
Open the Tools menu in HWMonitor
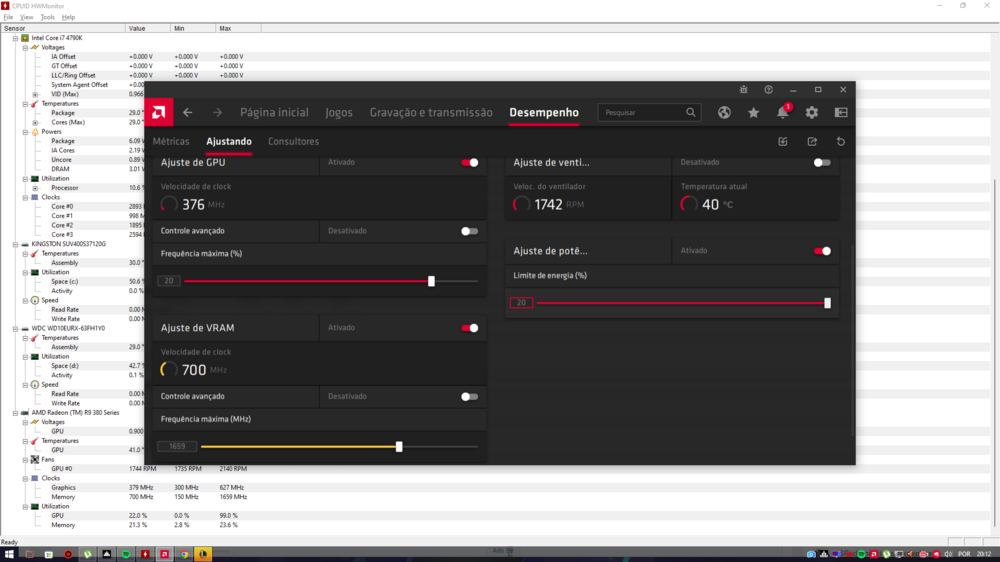pos(47,17)
